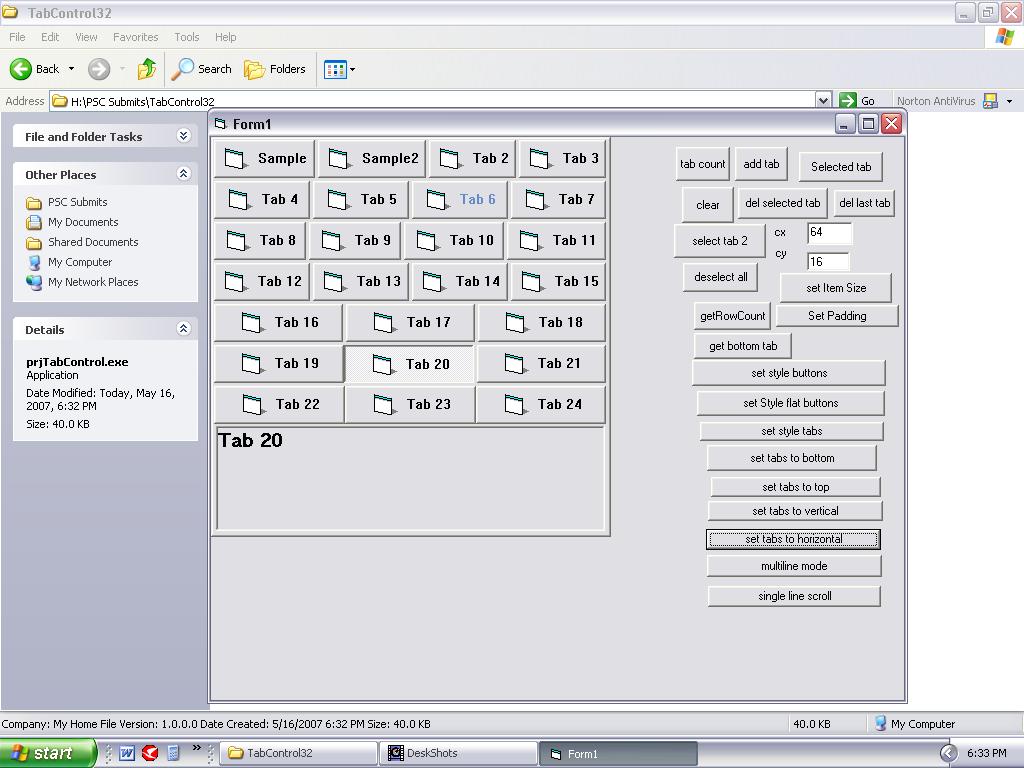Image resolution: width=1024 pixels, height=768 pixels.
Task: Expand the address bar dropdown
Action: pyautogui.click(x=823, y=101)
